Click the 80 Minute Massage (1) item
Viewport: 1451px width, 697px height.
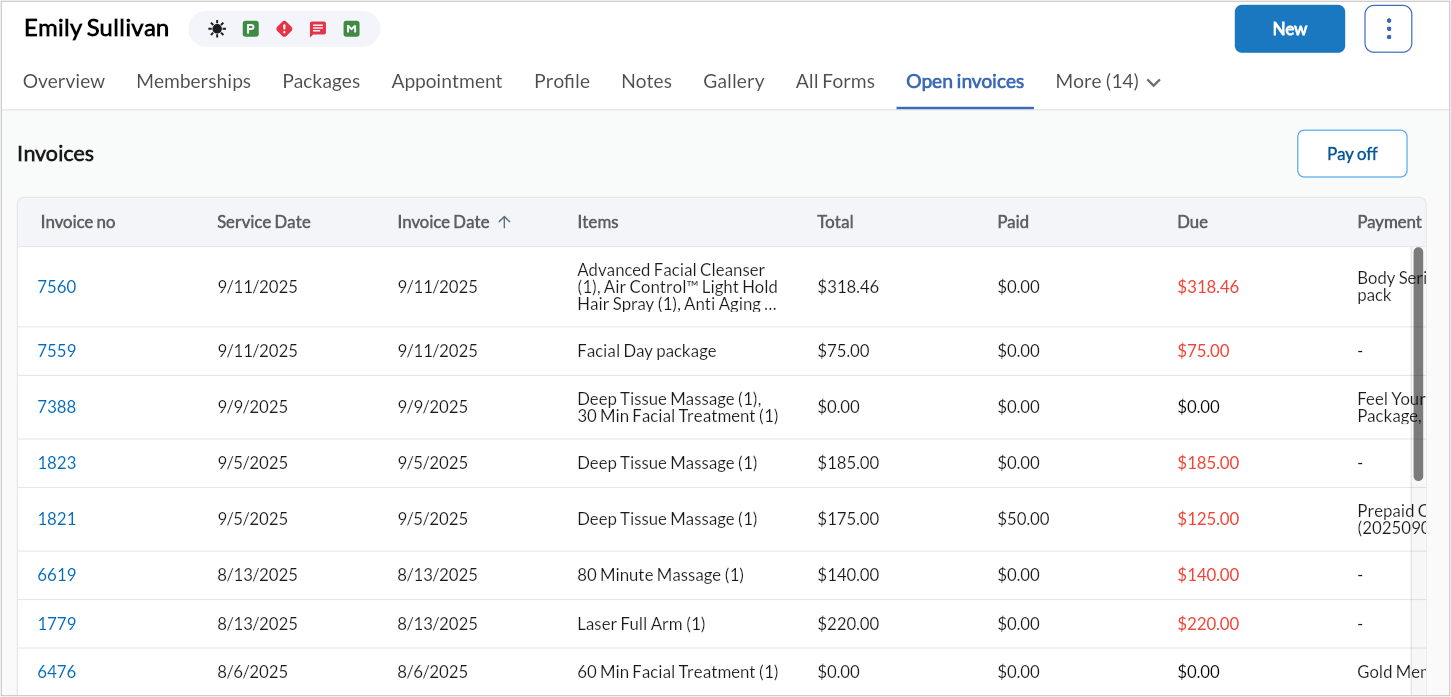coord(661,575)
